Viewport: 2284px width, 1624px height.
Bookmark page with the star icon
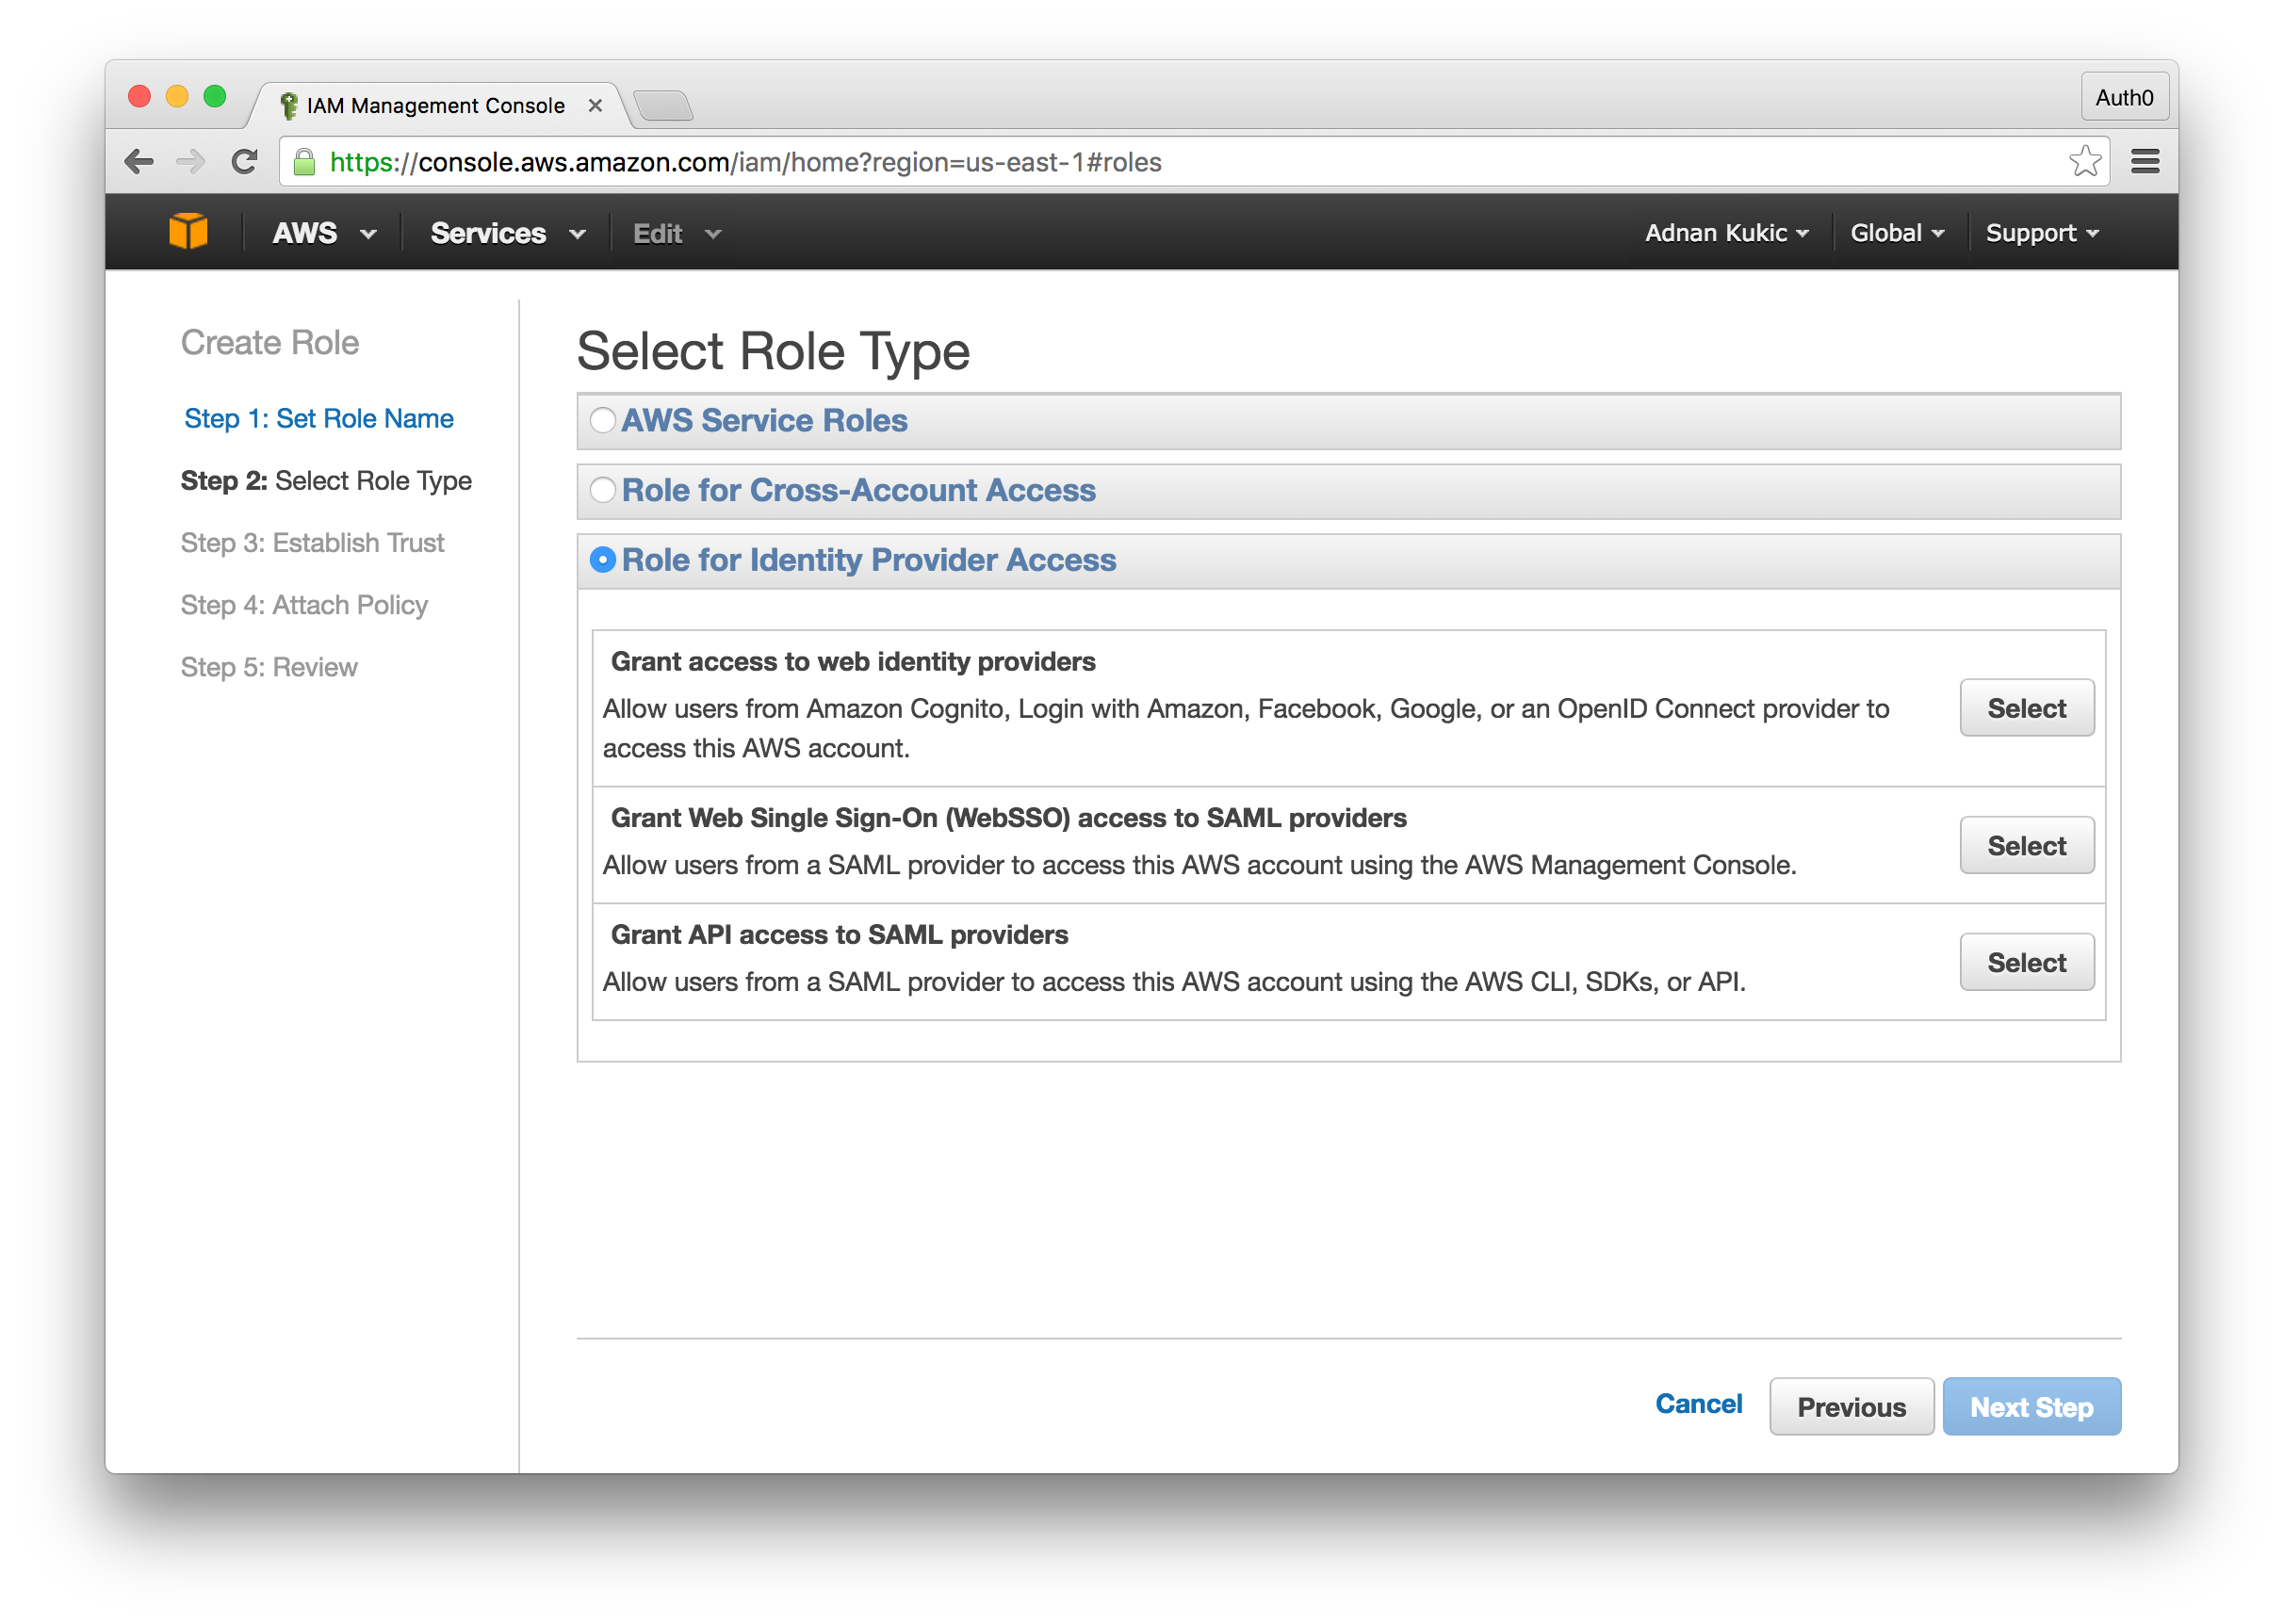click(2084, 162)
